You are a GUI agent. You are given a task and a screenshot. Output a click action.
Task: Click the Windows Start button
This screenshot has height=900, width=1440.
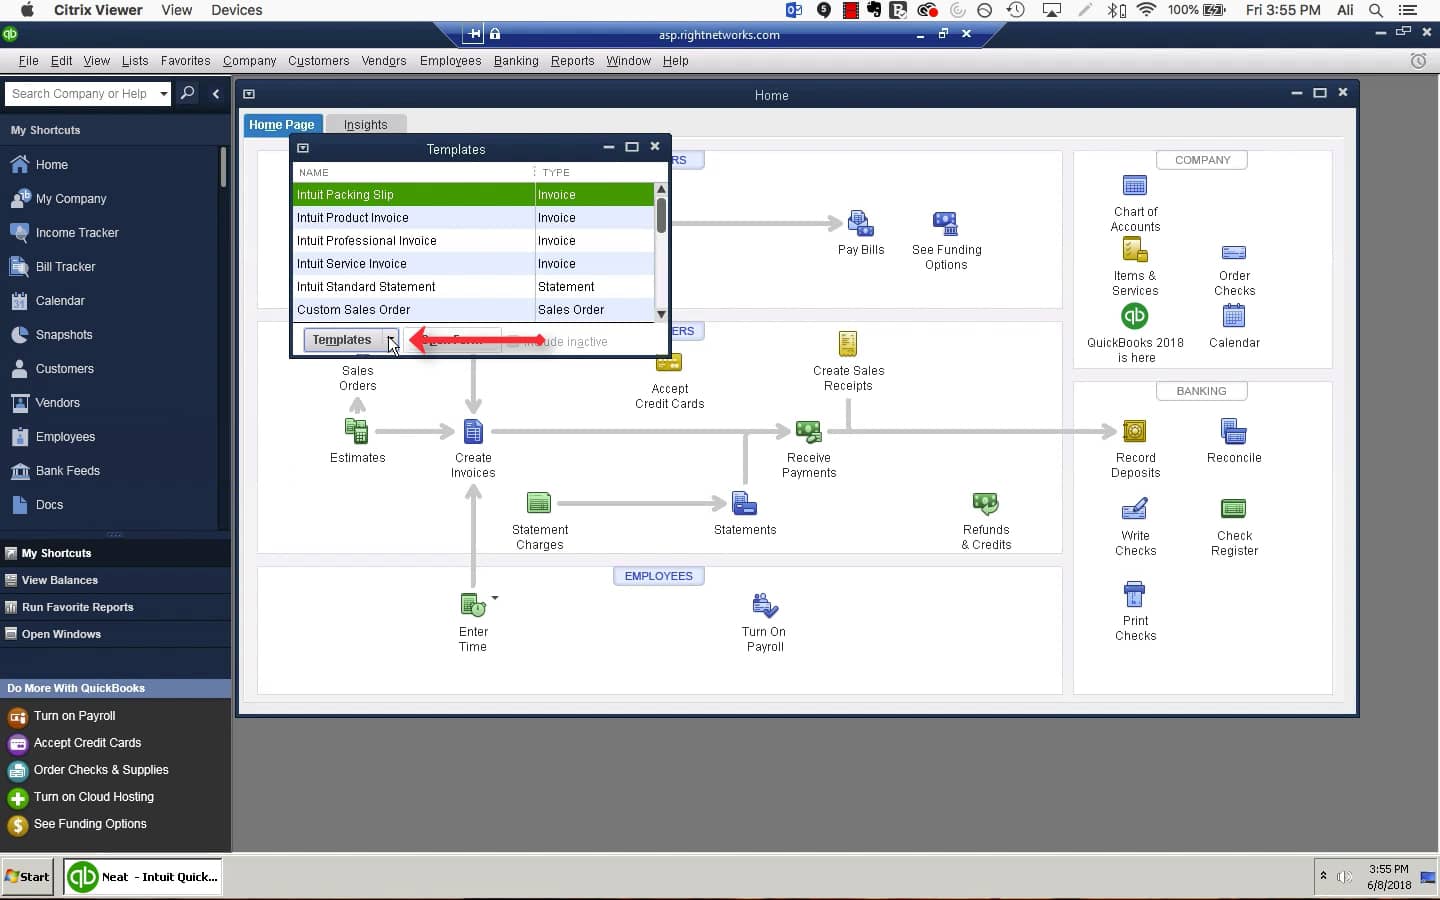28,877
